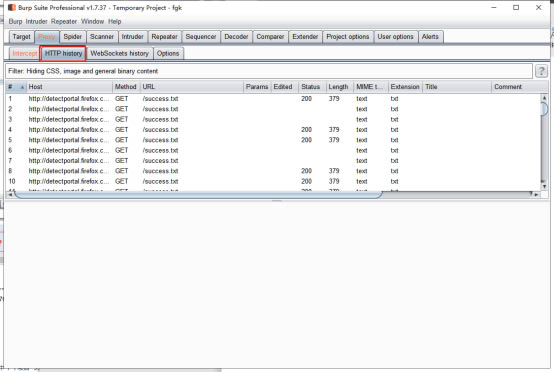554x372 pixels.
Task: Sort by the Extension column header
Action: (x=405, y=87)
